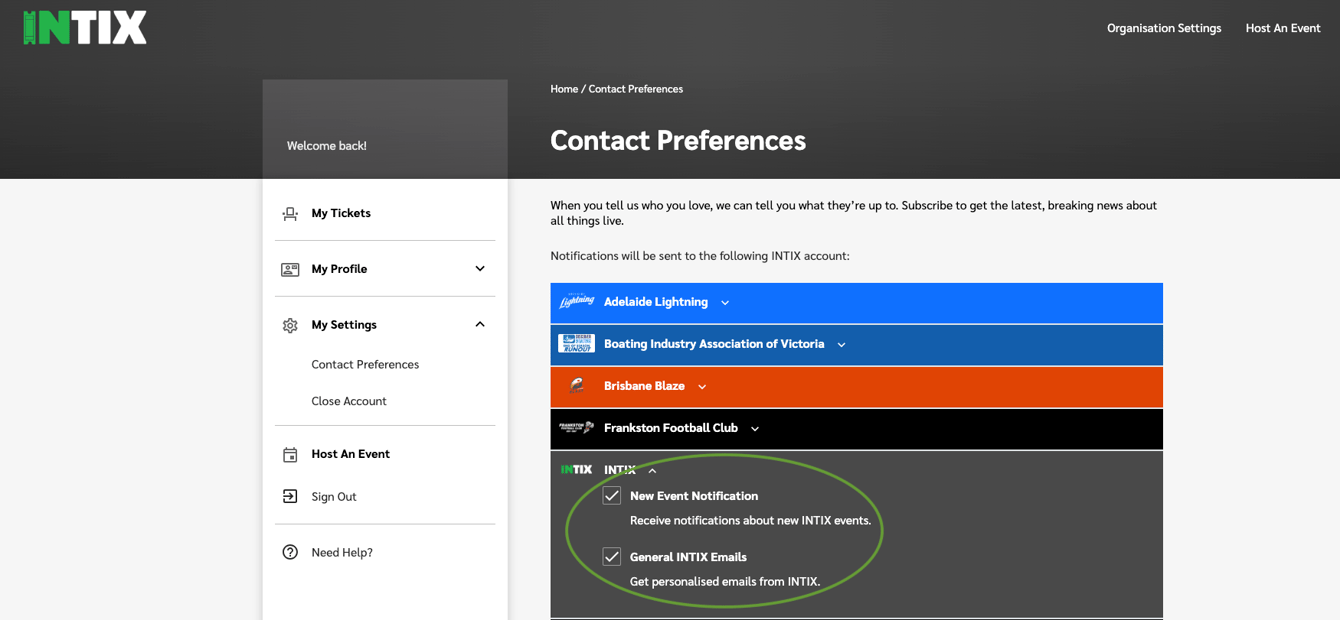Image resolution: width=1340 pixels, height=620 pixels.
Task: Select Close Account under My Settings
Action: [x=349, y=401]
